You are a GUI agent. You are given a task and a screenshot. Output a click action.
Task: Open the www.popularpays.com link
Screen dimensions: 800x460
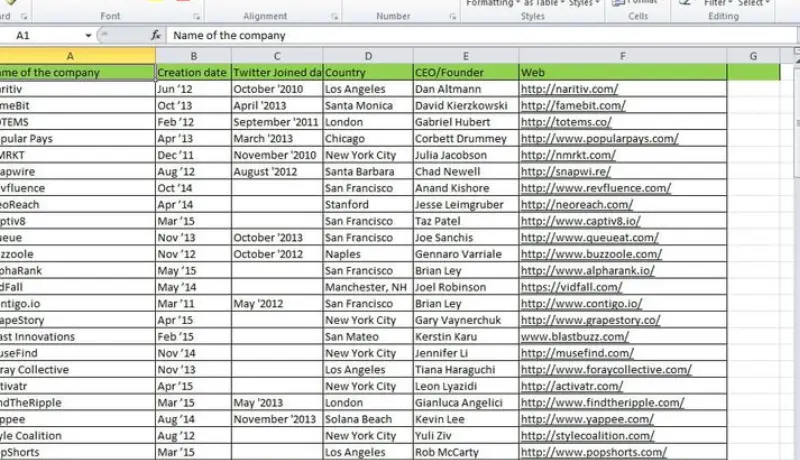click(599, 138)
